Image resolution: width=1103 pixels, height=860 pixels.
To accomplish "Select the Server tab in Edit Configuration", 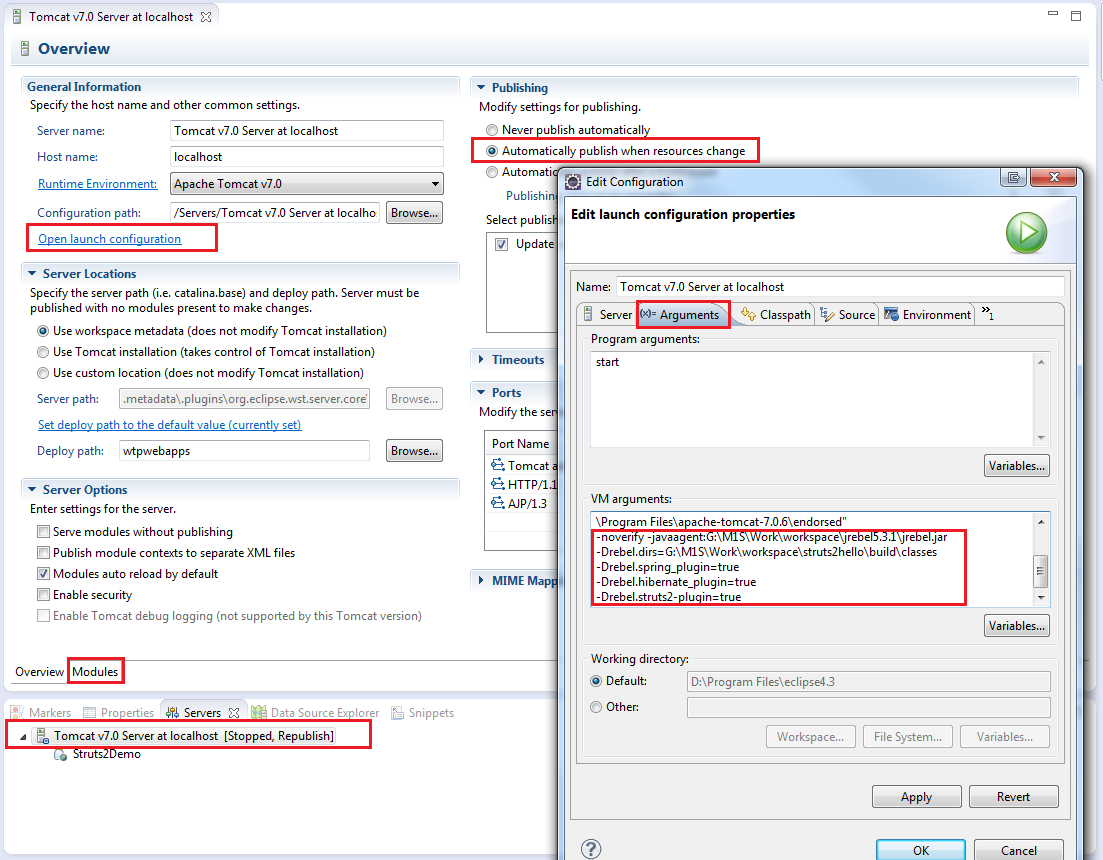I will 608,315.
